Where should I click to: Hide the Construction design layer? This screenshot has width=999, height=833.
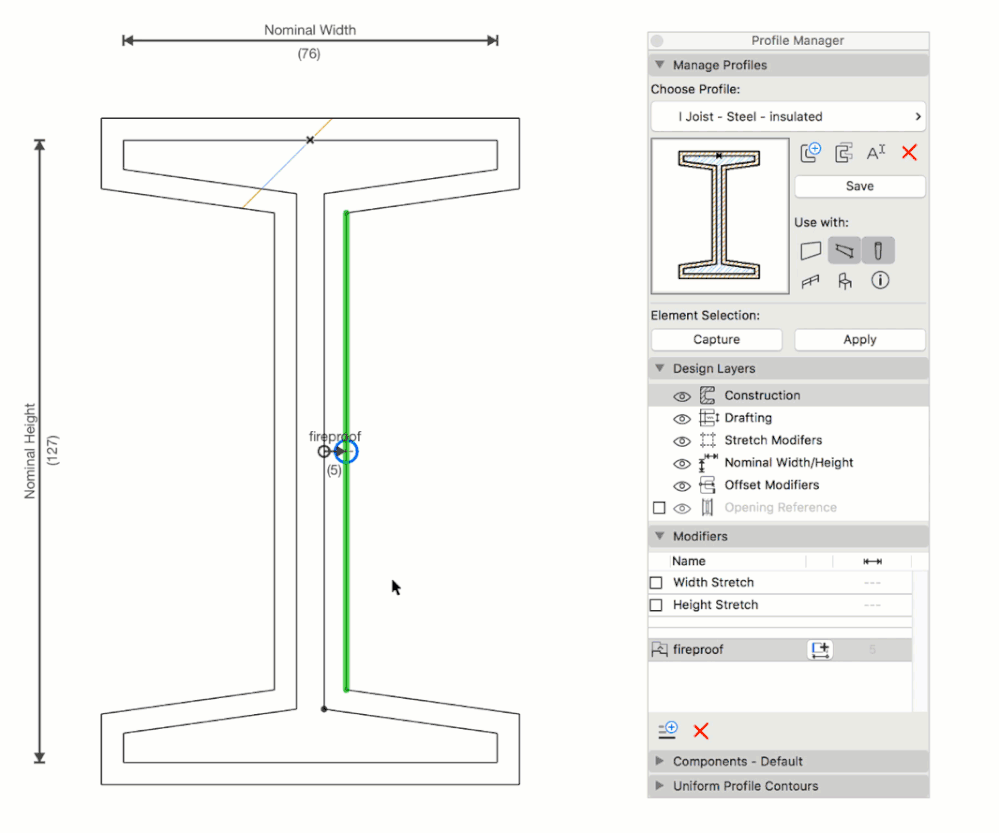tap(682, 396)
